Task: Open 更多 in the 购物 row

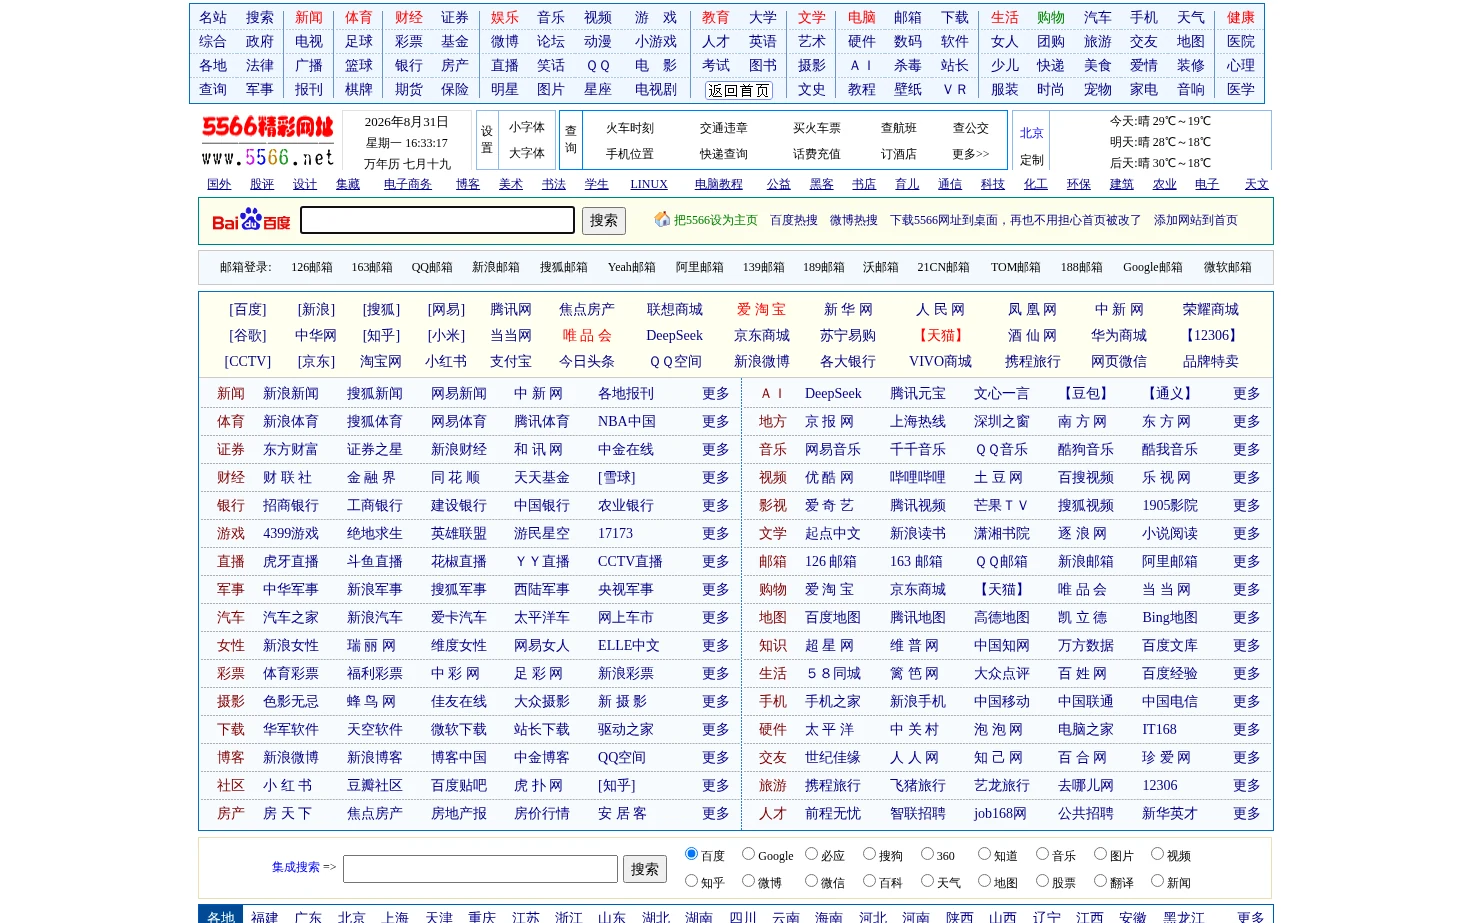Action: tap(1246, 590)
